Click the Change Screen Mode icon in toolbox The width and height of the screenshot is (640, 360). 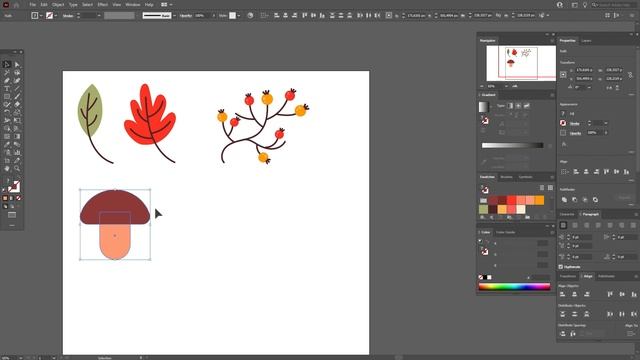[12, 215]
